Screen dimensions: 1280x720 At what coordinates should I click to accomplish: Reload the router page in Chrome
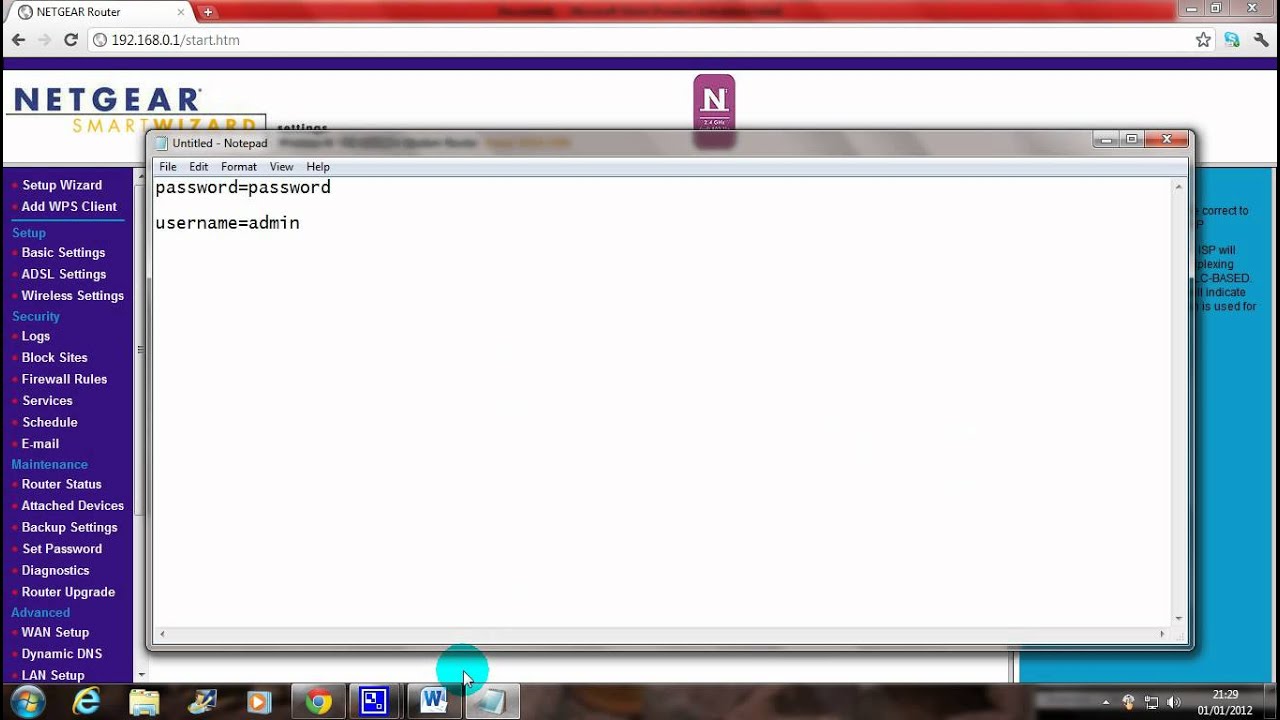[70, 40]
